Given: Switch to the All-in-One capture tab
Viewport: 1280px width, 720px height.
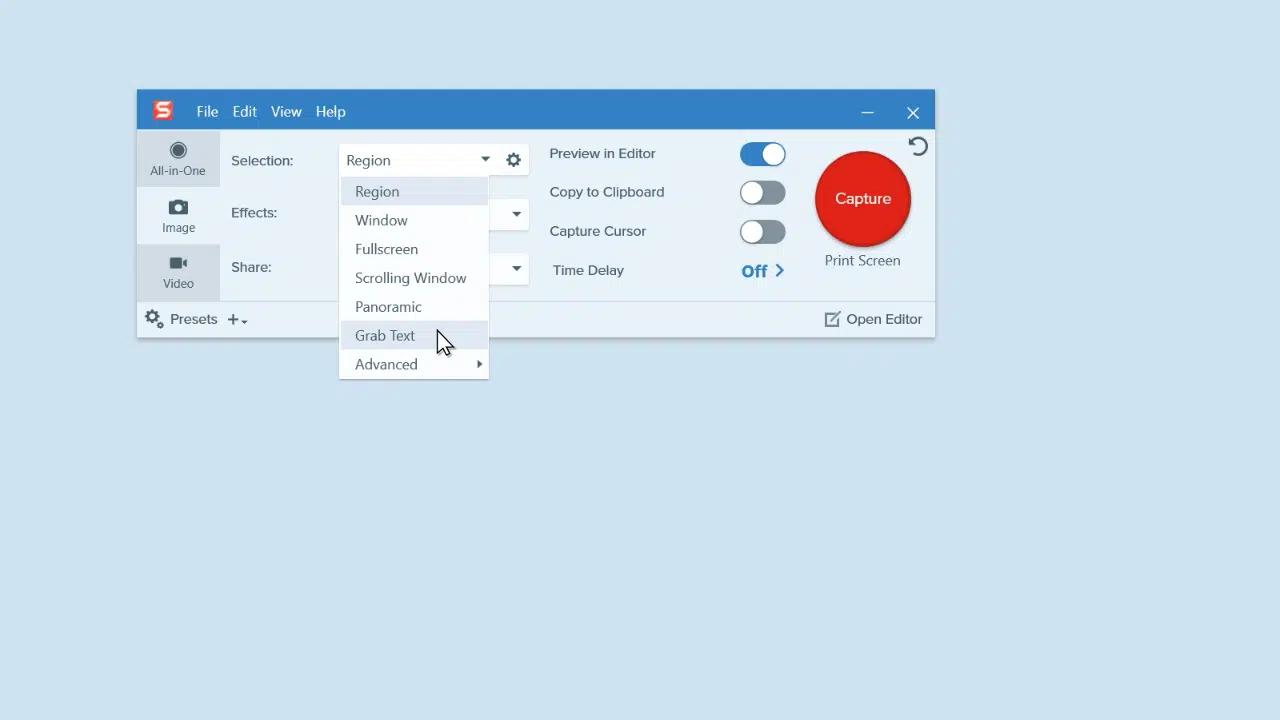Looking at the screenshot, I should click(178, 159).
